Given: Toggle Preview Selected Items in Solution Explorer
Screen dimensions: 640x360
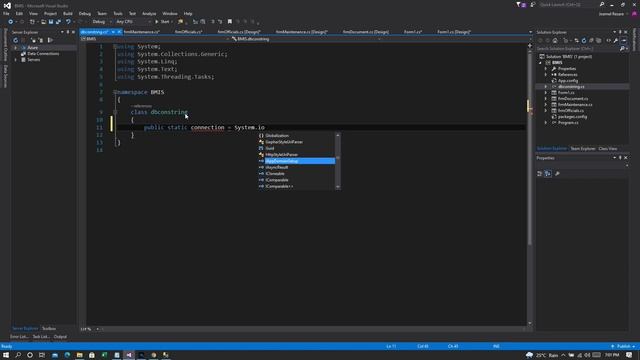Looking at the screenshot, I should [x=624, y=40].
